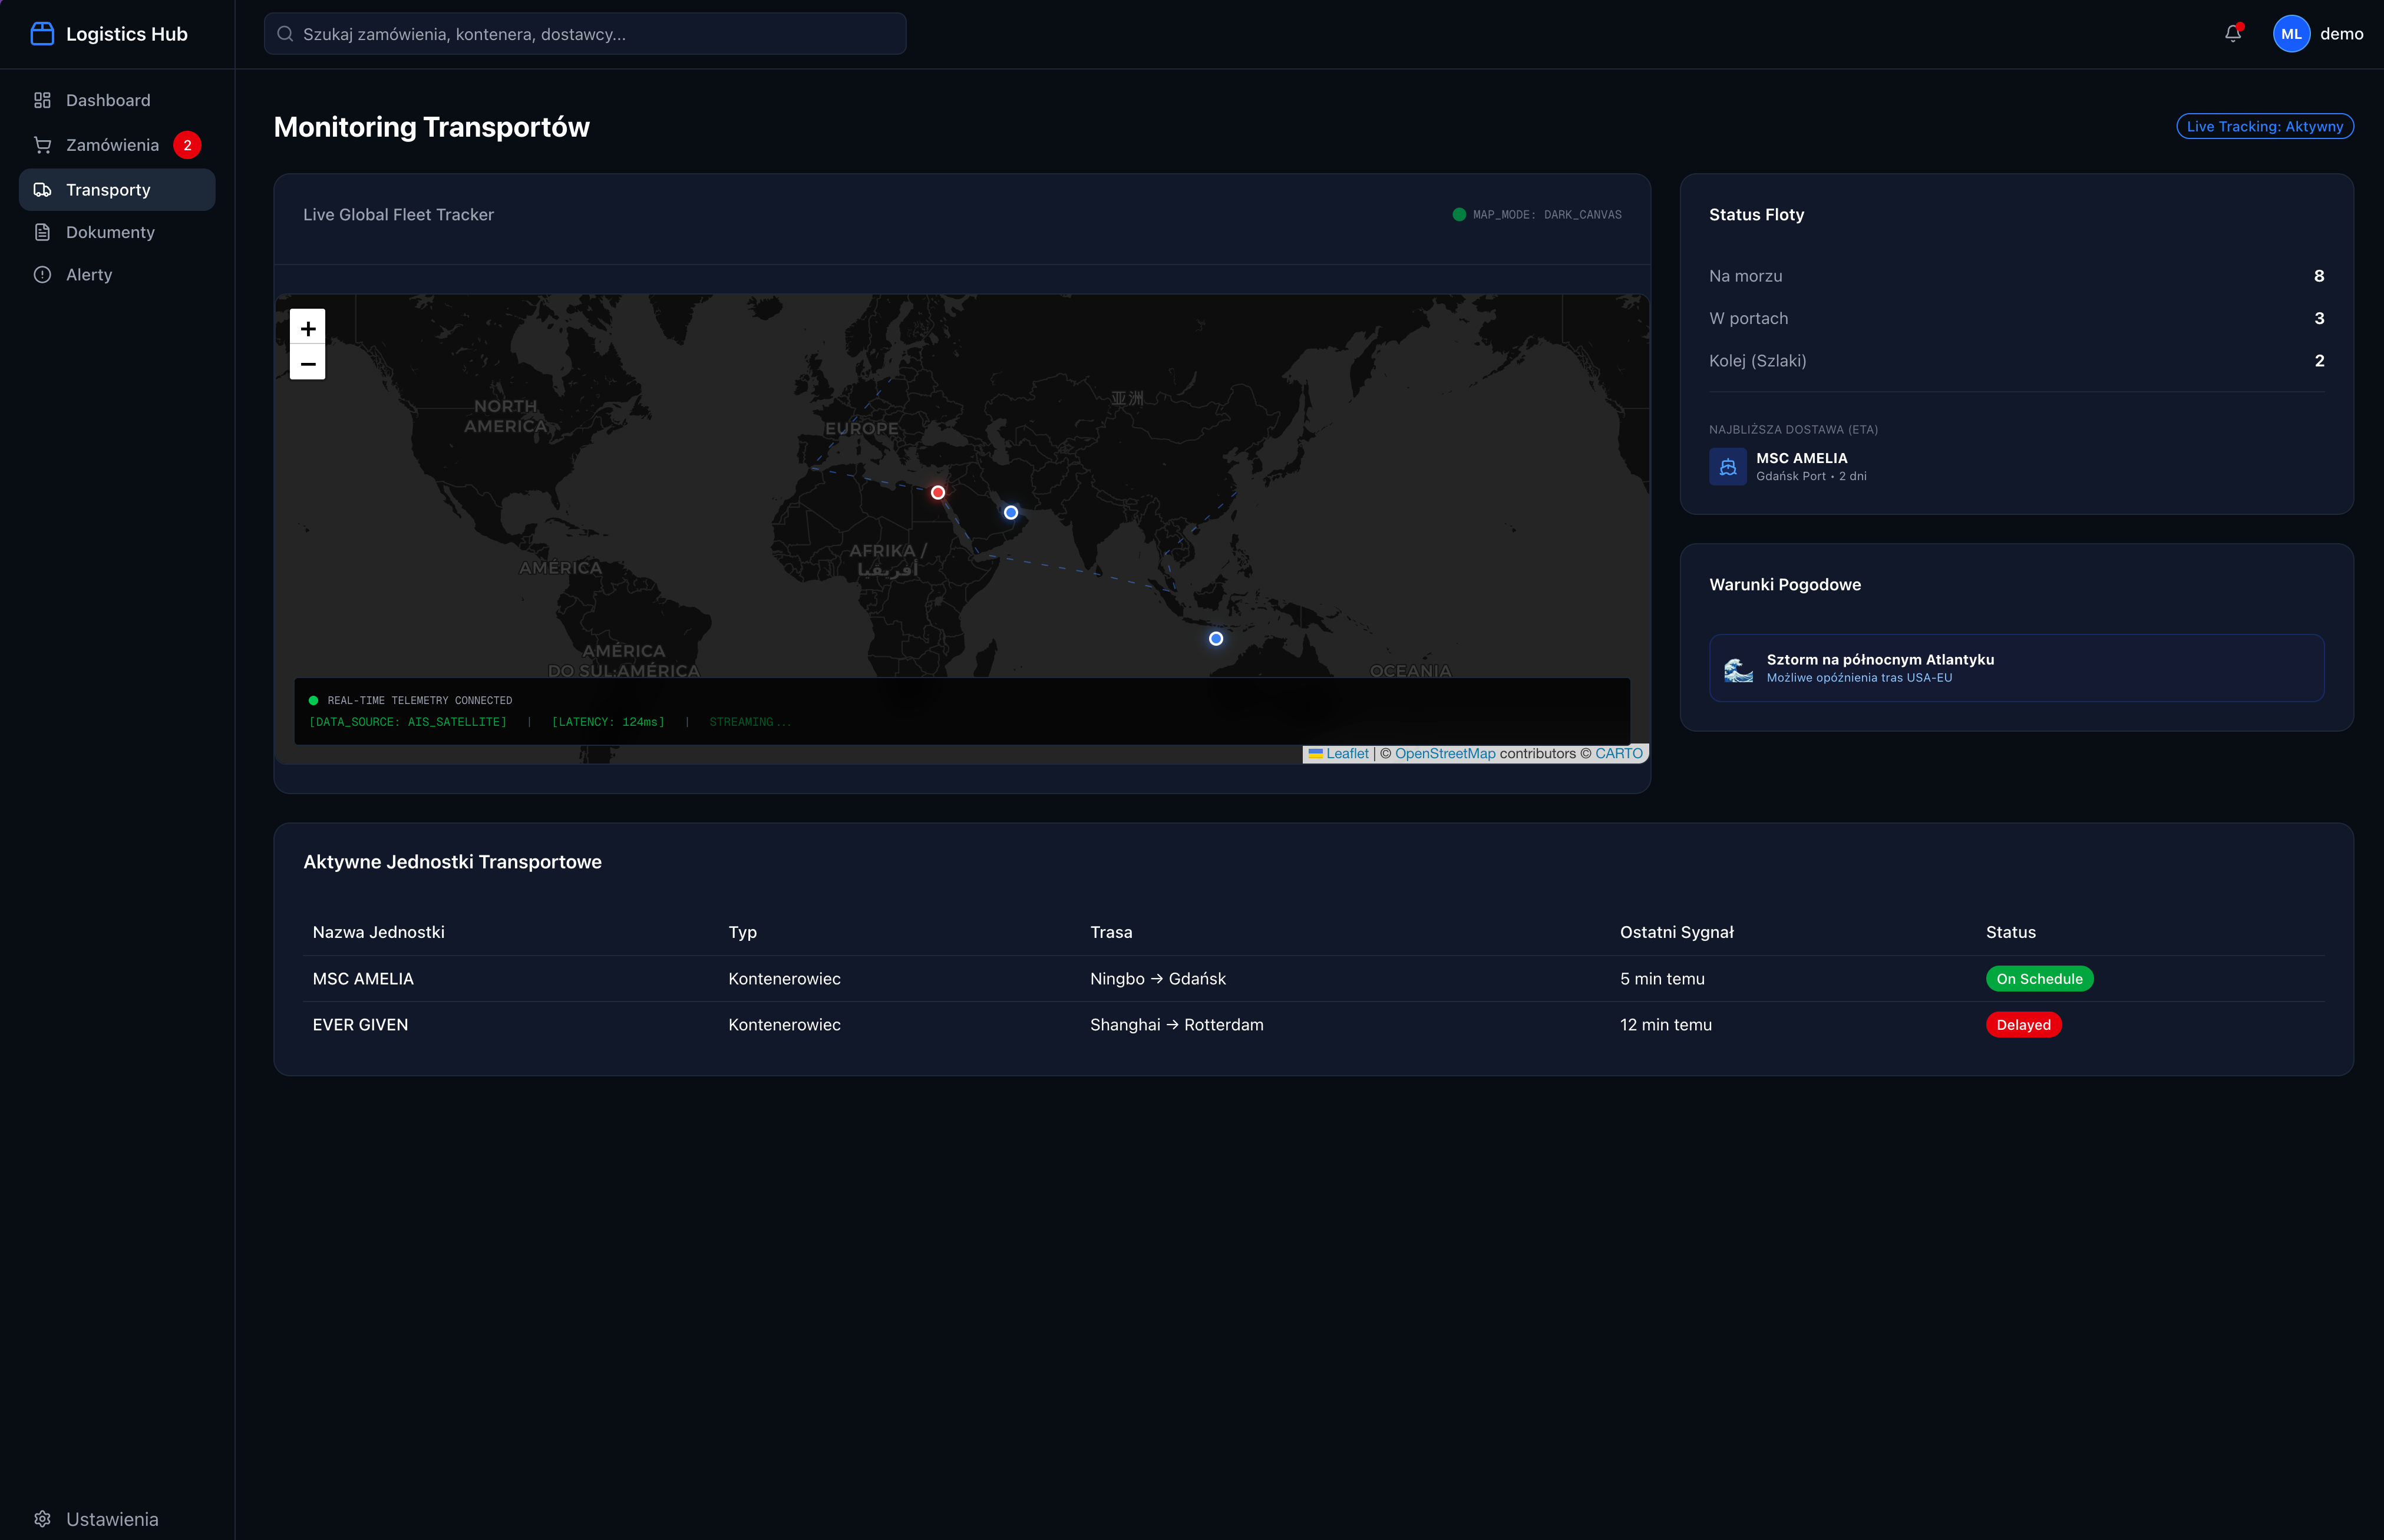Viewport: 2384px width, 1540px height.
Task: Click the Zamówienia shopping cart icon
Action: (42, 145)
